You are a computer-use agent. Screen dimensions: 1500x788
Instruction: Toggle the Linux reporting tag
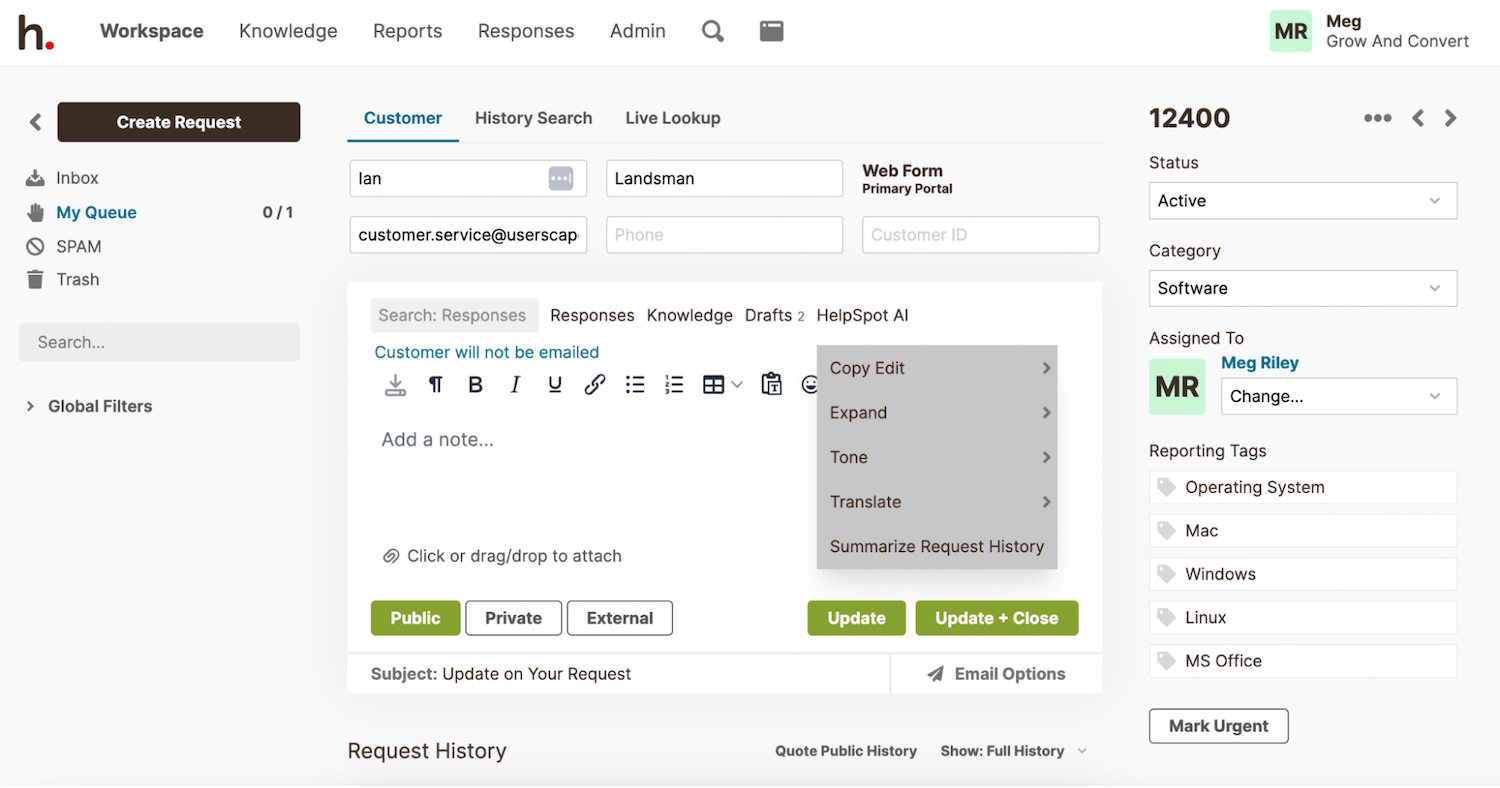[1303, 618]
